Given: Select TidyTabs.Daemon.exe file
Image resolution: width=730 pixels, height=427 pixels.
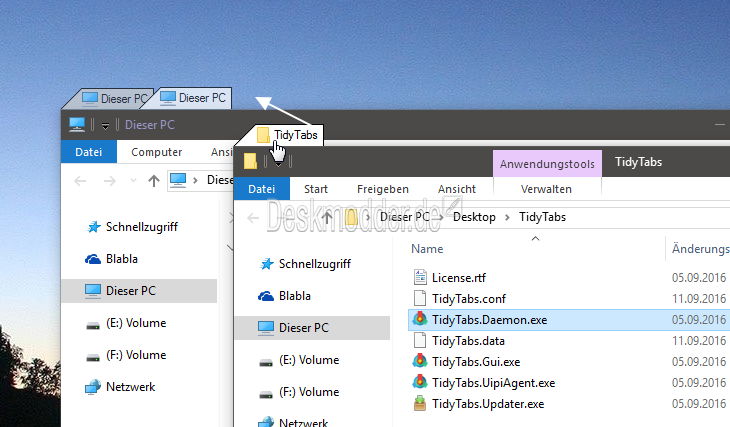Looking at the screenshot, I should coord(489,320).
